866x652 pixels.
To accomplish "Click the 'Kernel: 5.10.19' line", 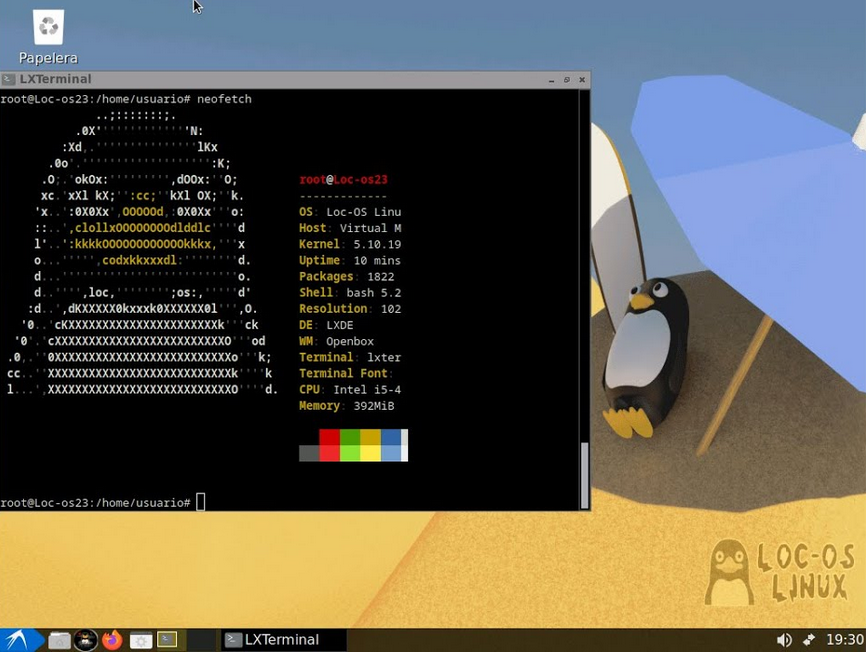I will click(x=350, y=244).
